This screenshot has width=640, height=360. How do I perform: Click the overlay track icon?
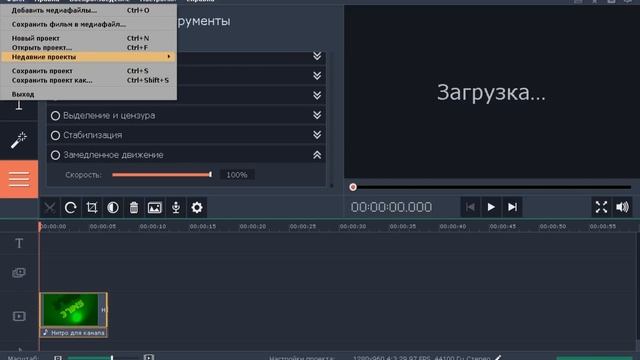point(19,273)
